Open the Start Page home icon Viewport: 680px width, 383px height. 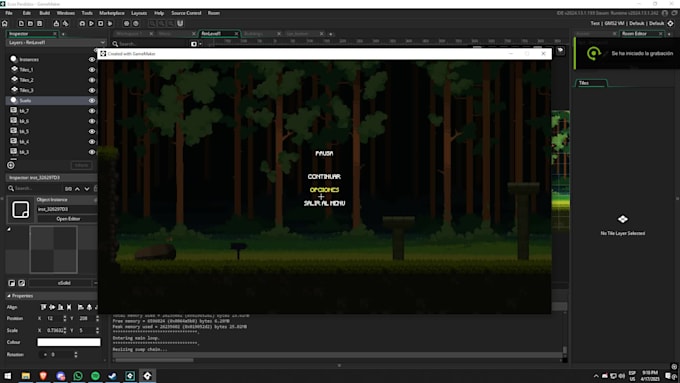(x=5, y=23)
